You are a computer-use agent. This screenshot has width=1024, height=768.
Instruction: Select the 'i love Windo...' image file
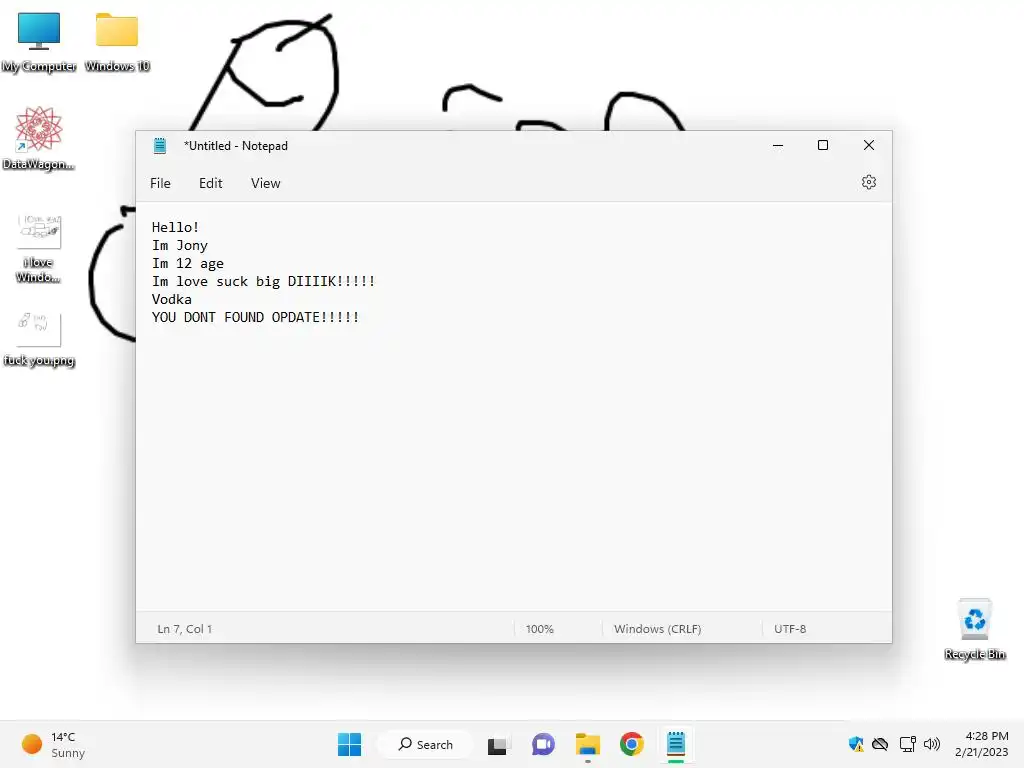tap(39, 249)
